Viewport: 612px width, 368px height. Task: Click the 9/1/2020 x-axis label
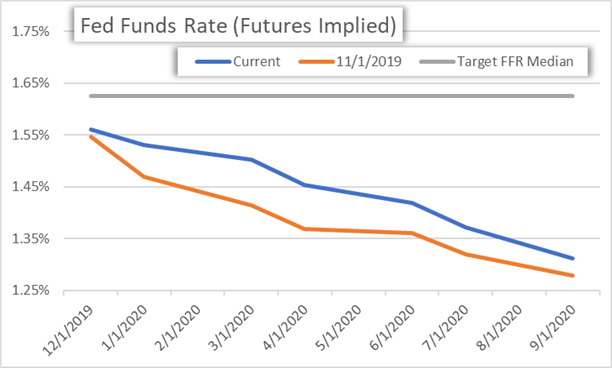coord(552,327)
